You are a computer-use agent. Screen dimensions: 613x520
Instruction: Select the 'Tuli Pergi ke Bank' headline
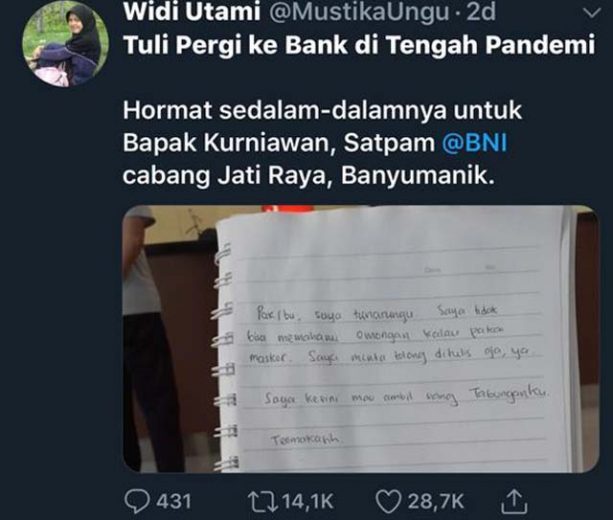(x=359, y=45)
